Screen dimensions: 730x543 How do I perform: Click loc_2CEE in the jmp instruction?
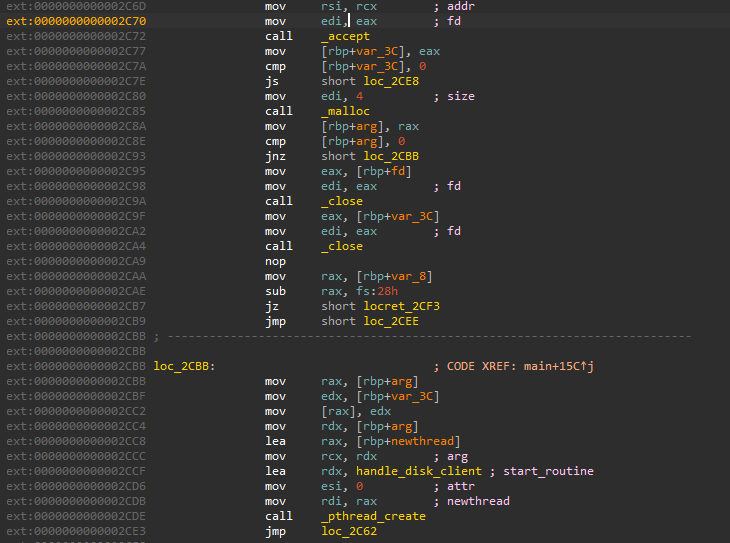[391, 321]
